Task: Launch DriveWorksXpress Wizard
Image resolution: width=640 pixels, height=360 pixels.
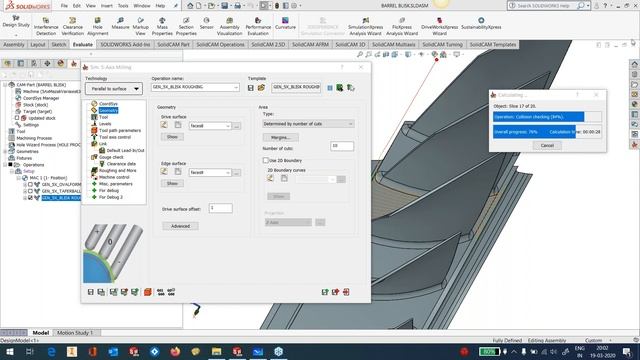Action: pyautogui.click(x=440, y=27)
